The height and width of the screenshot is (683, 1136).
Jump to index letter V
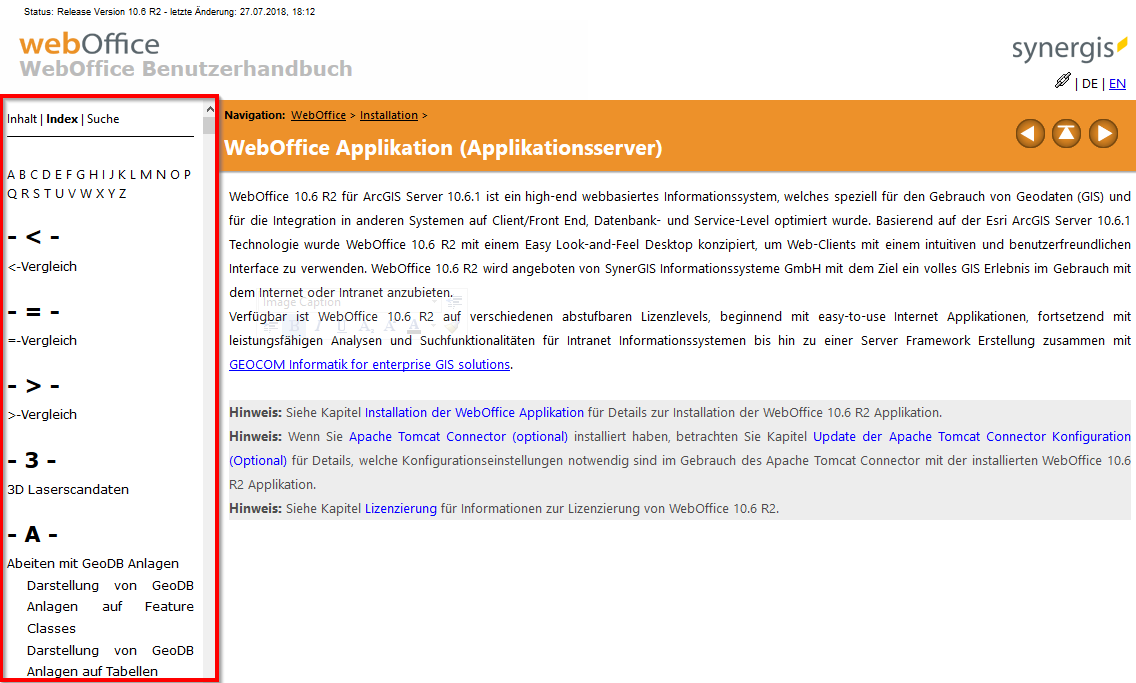coord(72,193)
